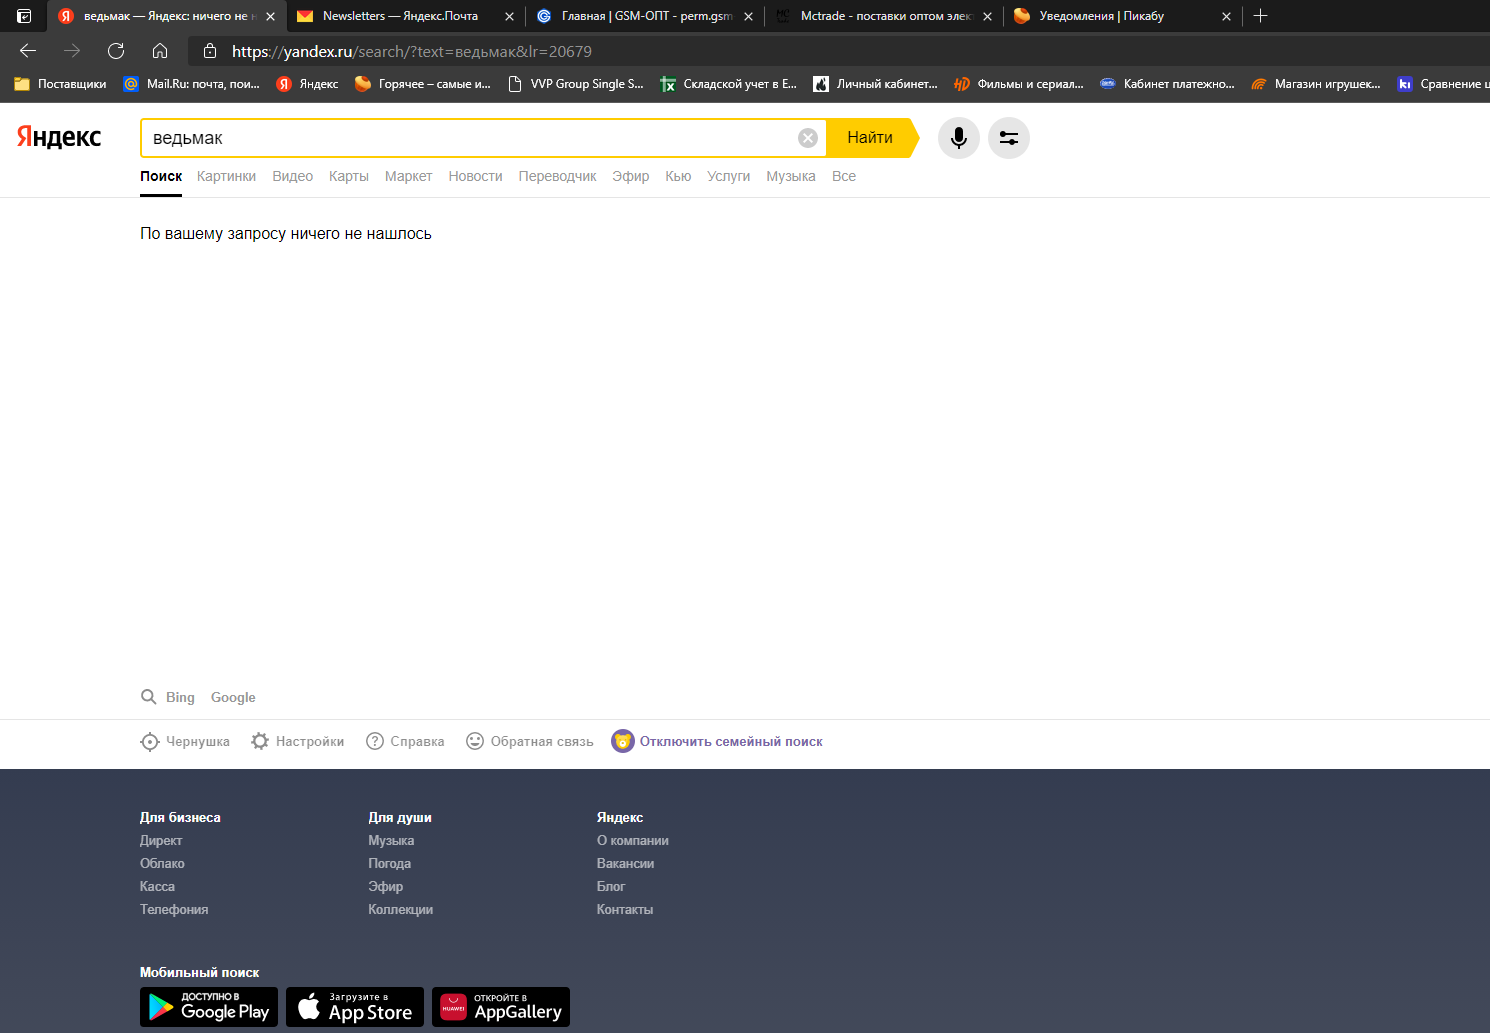The height and width of the screenshot is (1033, 1490).
Task: Open a new browser tab with plus icon
Action: click(x=1261, y=16)
